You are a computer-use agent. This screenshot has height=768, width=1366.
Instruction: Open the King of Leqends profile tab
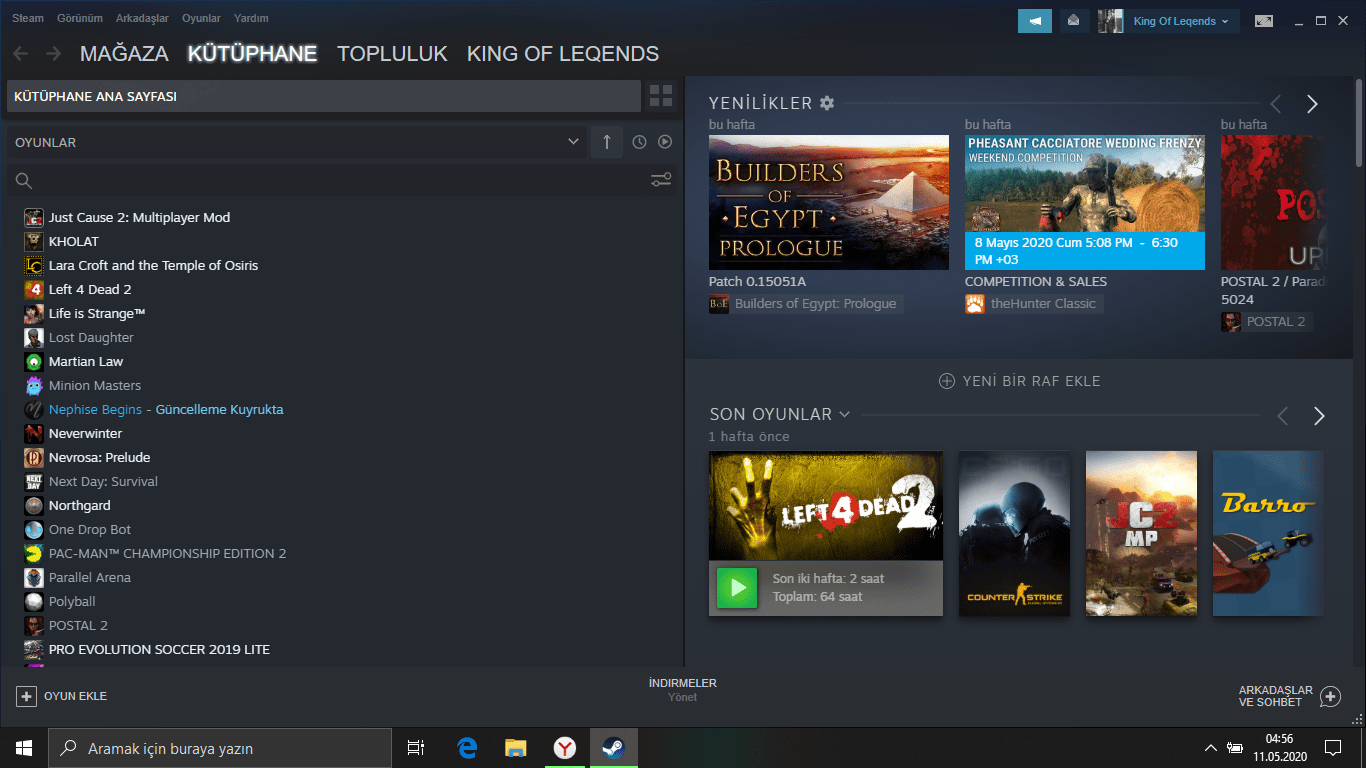(563, 54)
